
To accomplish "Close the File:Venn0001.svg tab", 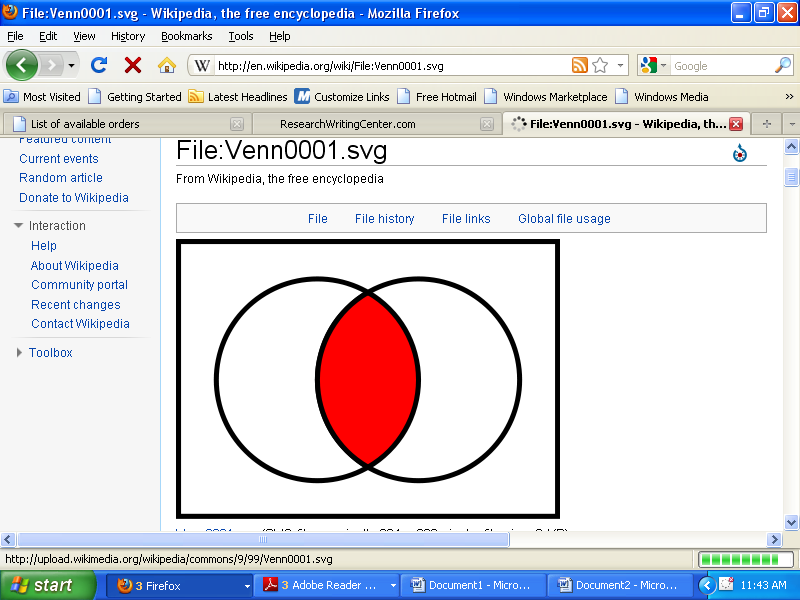I will click(736, 124).
